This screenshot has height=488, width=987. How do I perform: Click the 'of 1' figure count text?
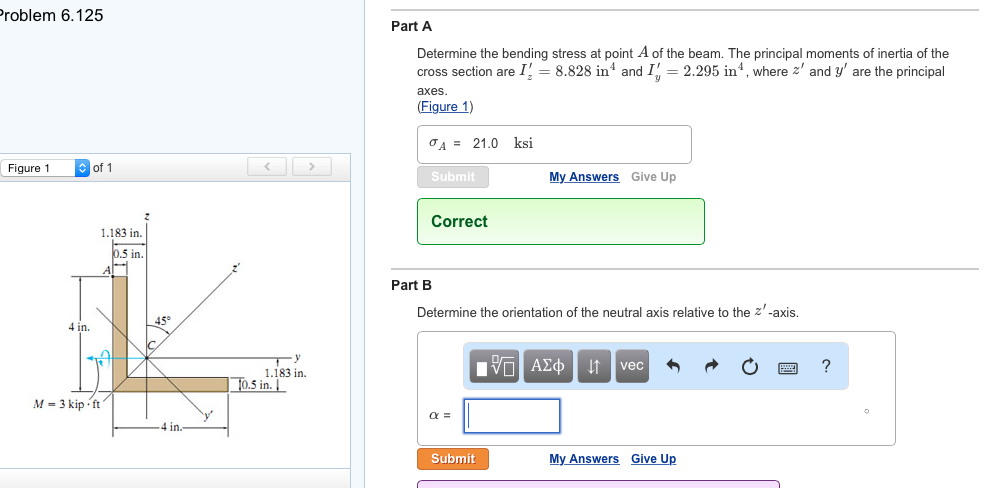click(103, 167)
